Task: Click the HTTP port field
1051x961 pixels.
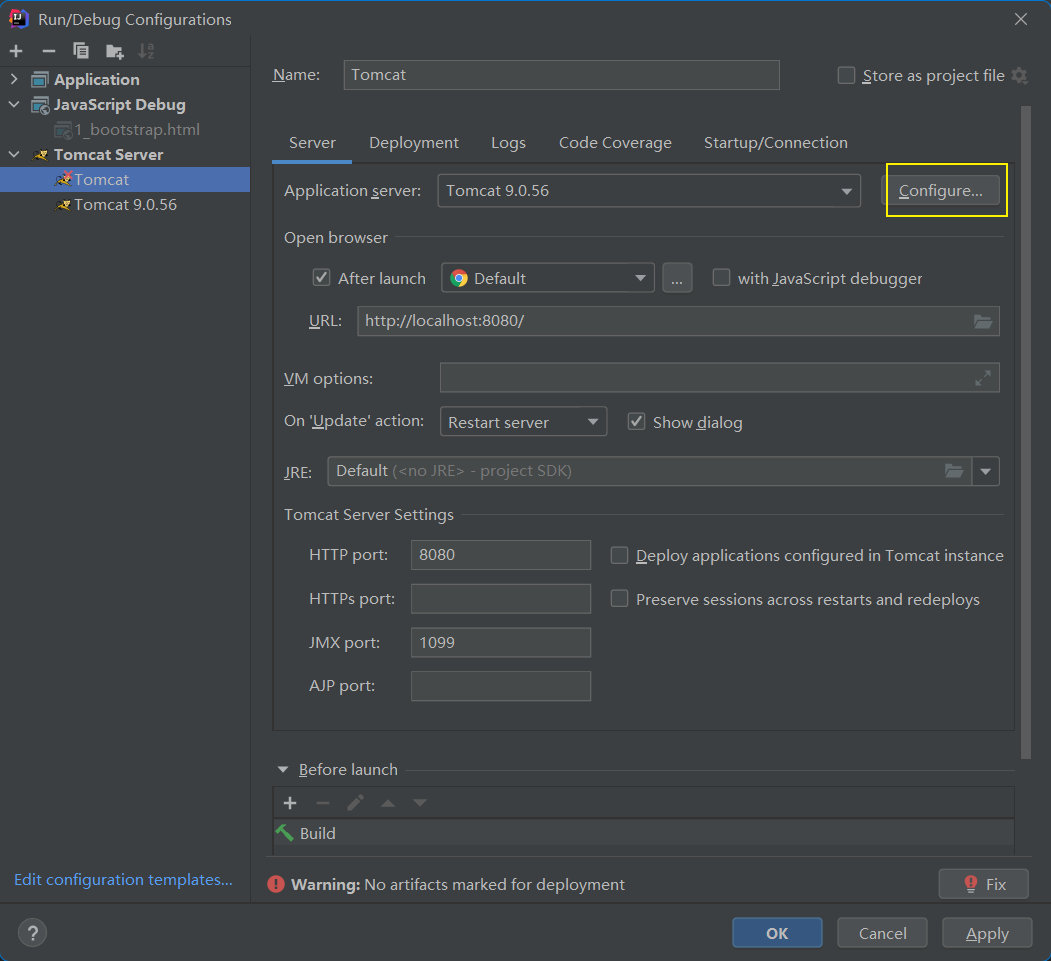Action: [501, 555]
